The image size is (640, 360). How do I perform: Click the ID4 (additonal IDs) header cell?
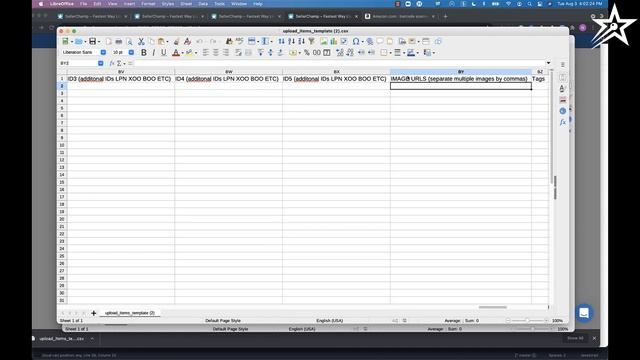point(229,79)
